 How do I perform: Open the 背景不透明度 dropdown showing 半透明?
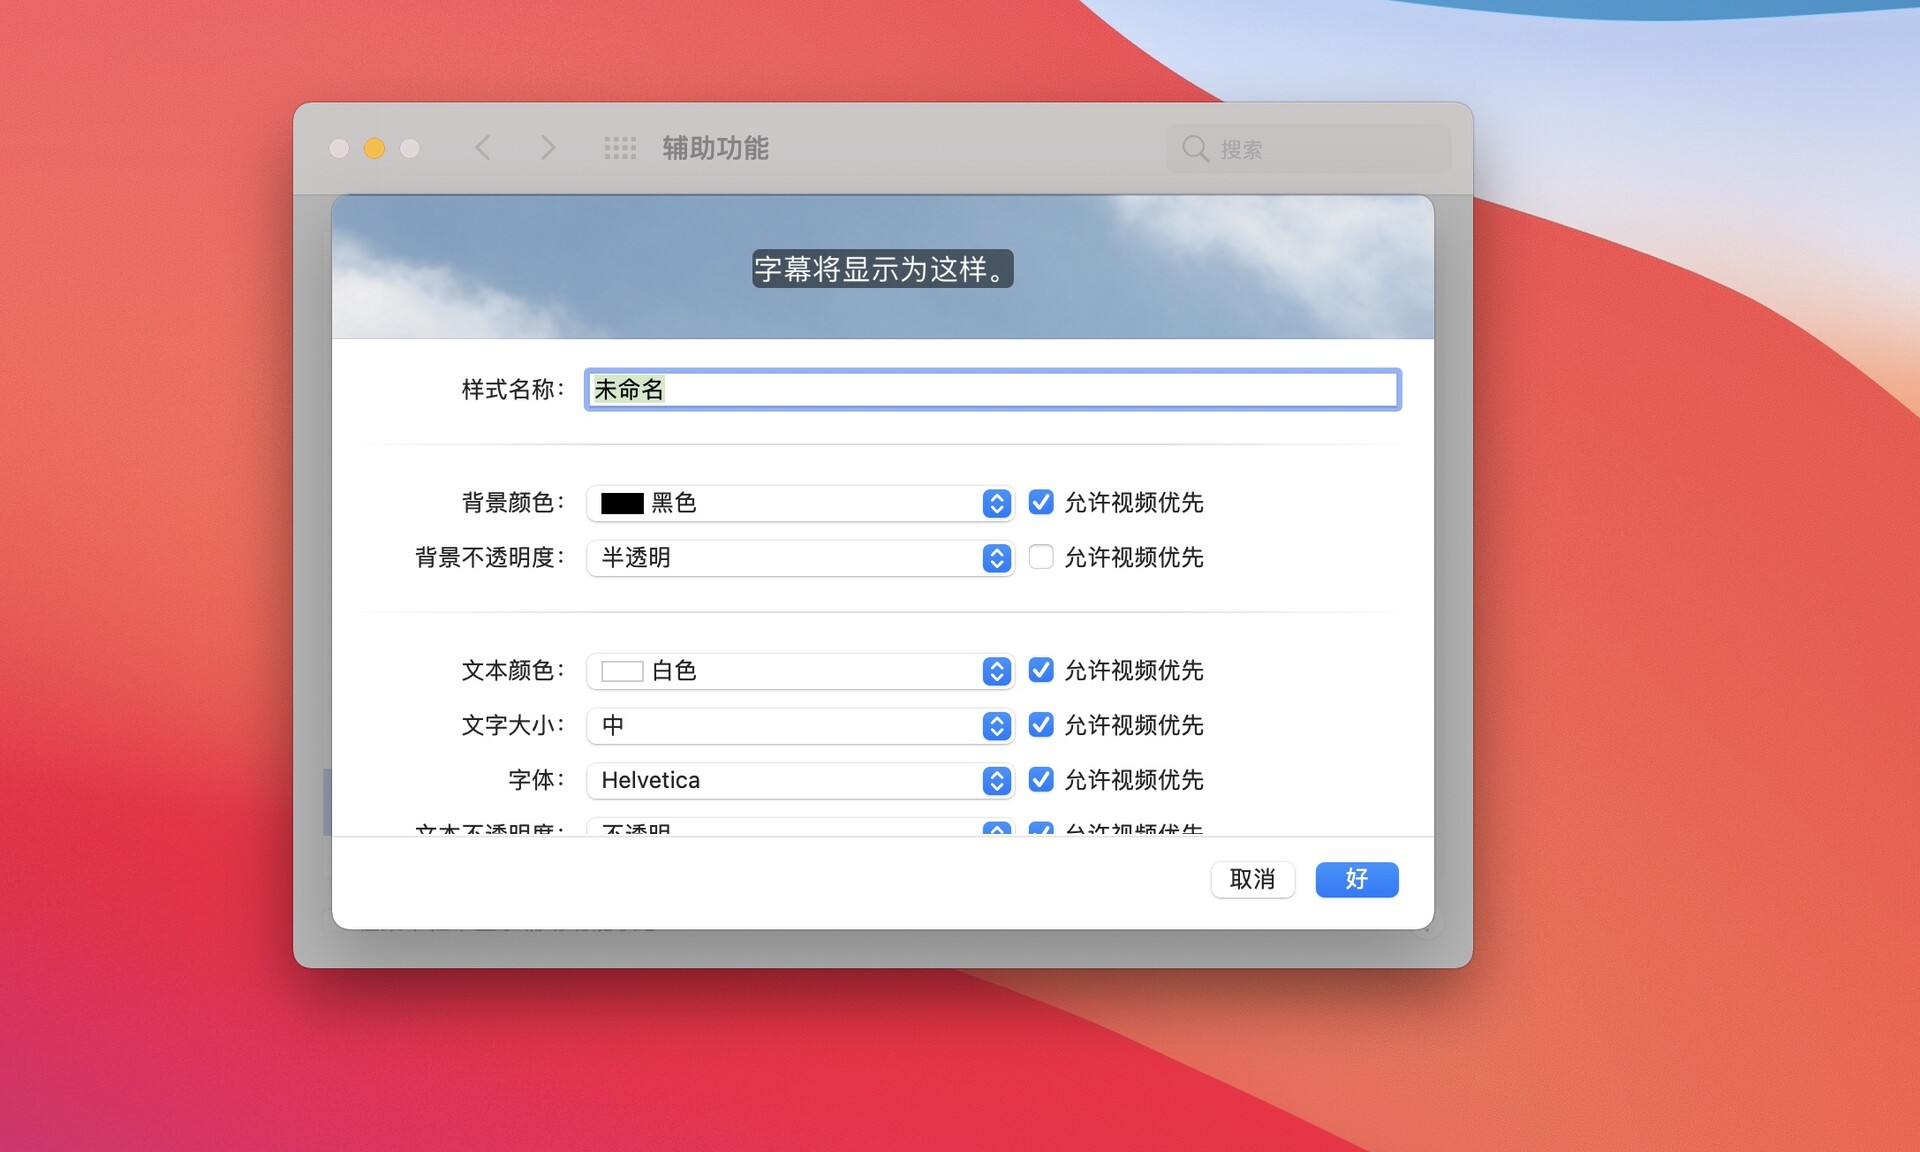coord(800,558)
